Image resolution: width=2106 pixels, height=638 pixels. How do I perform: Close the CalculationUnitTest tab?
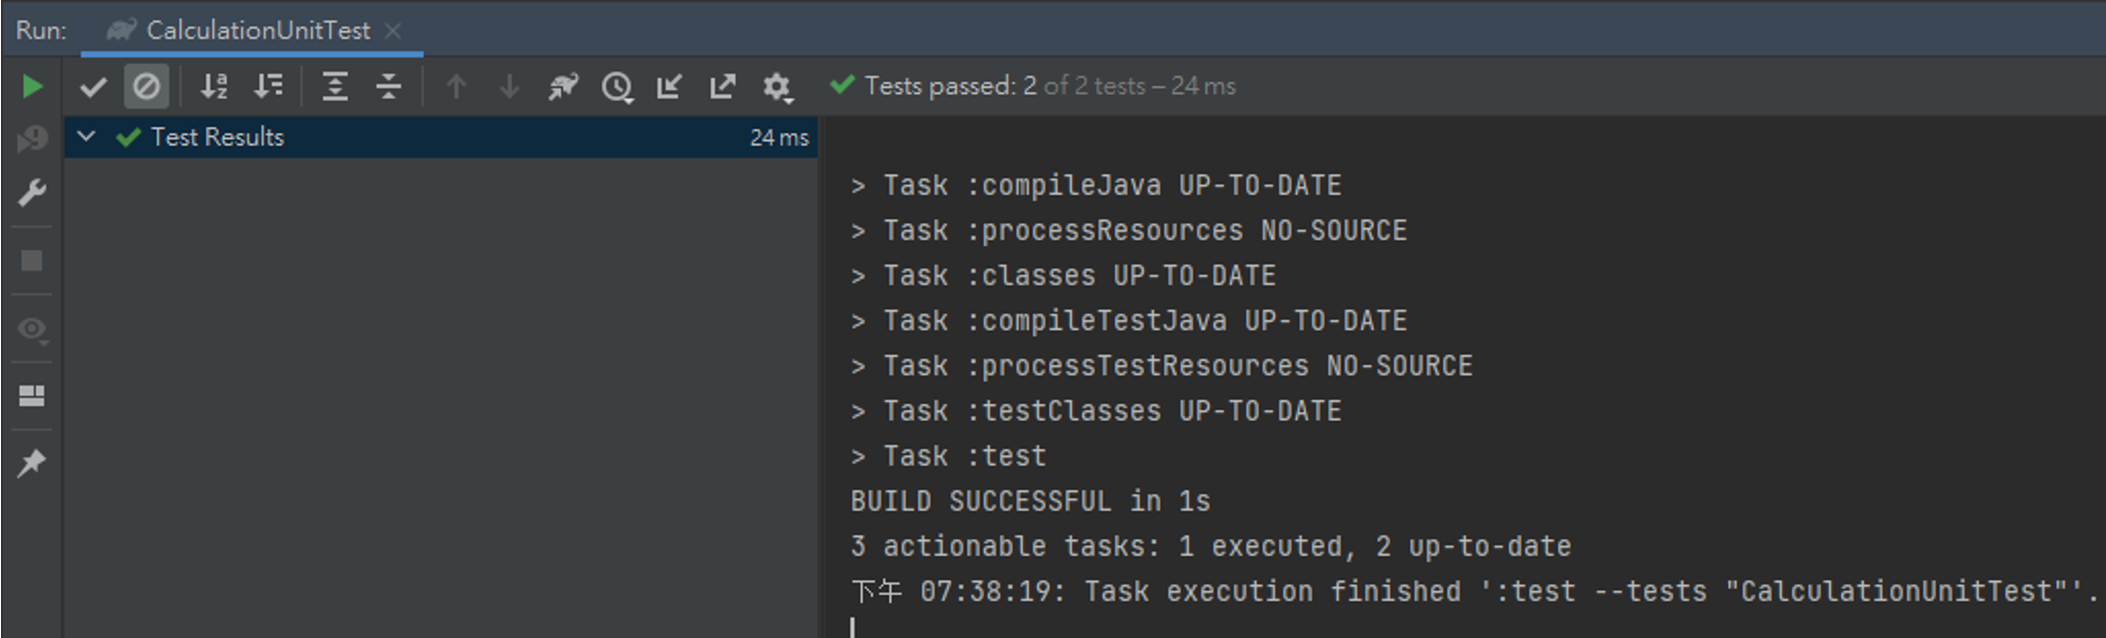coord(392,29)
